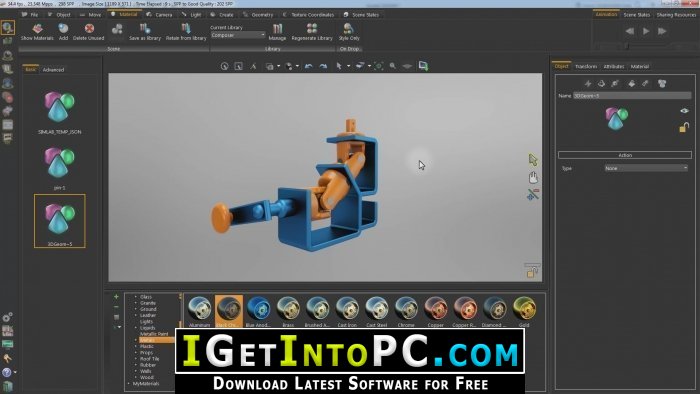Open the Transform tab in properties panel

point(586,66)
